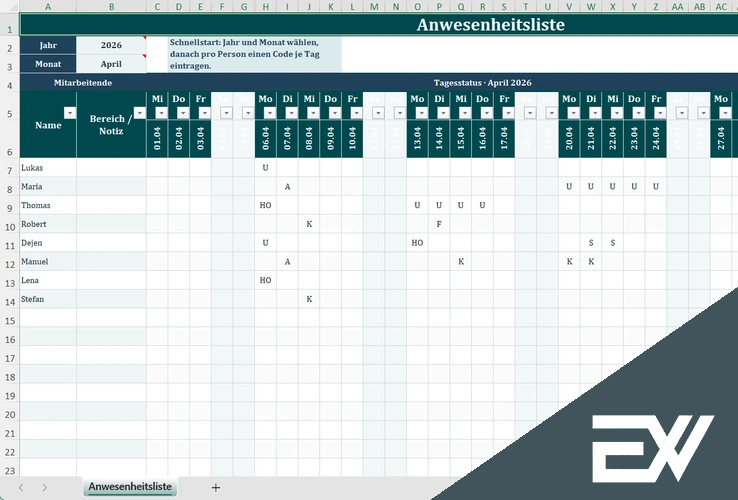Click the next sheet navigation arrow

click(x=45, y=487)
